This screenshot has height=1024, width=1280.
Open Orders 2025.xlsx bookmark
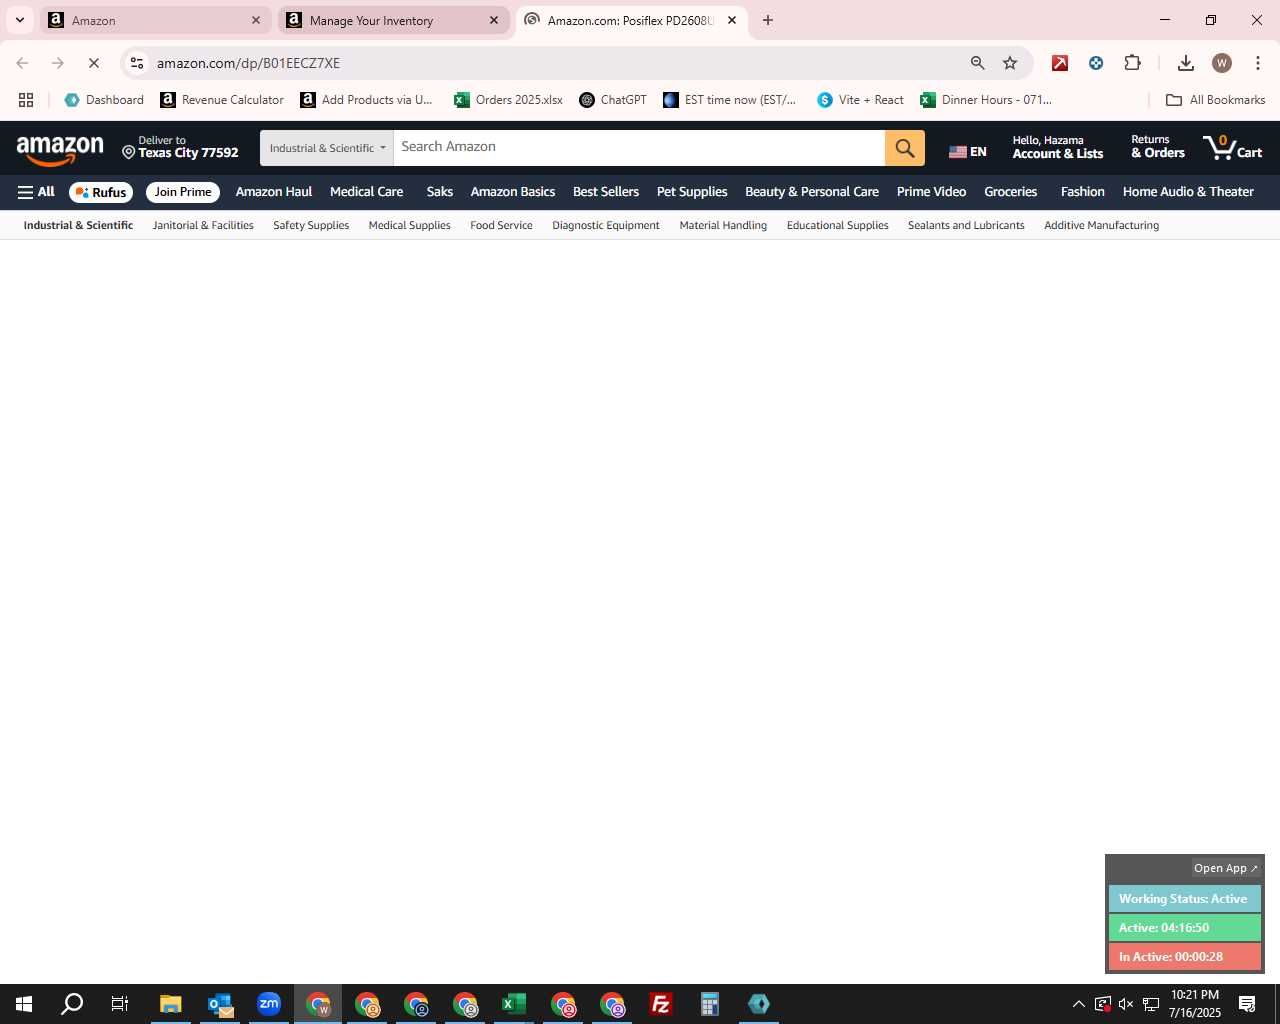[x=508, y=100]
